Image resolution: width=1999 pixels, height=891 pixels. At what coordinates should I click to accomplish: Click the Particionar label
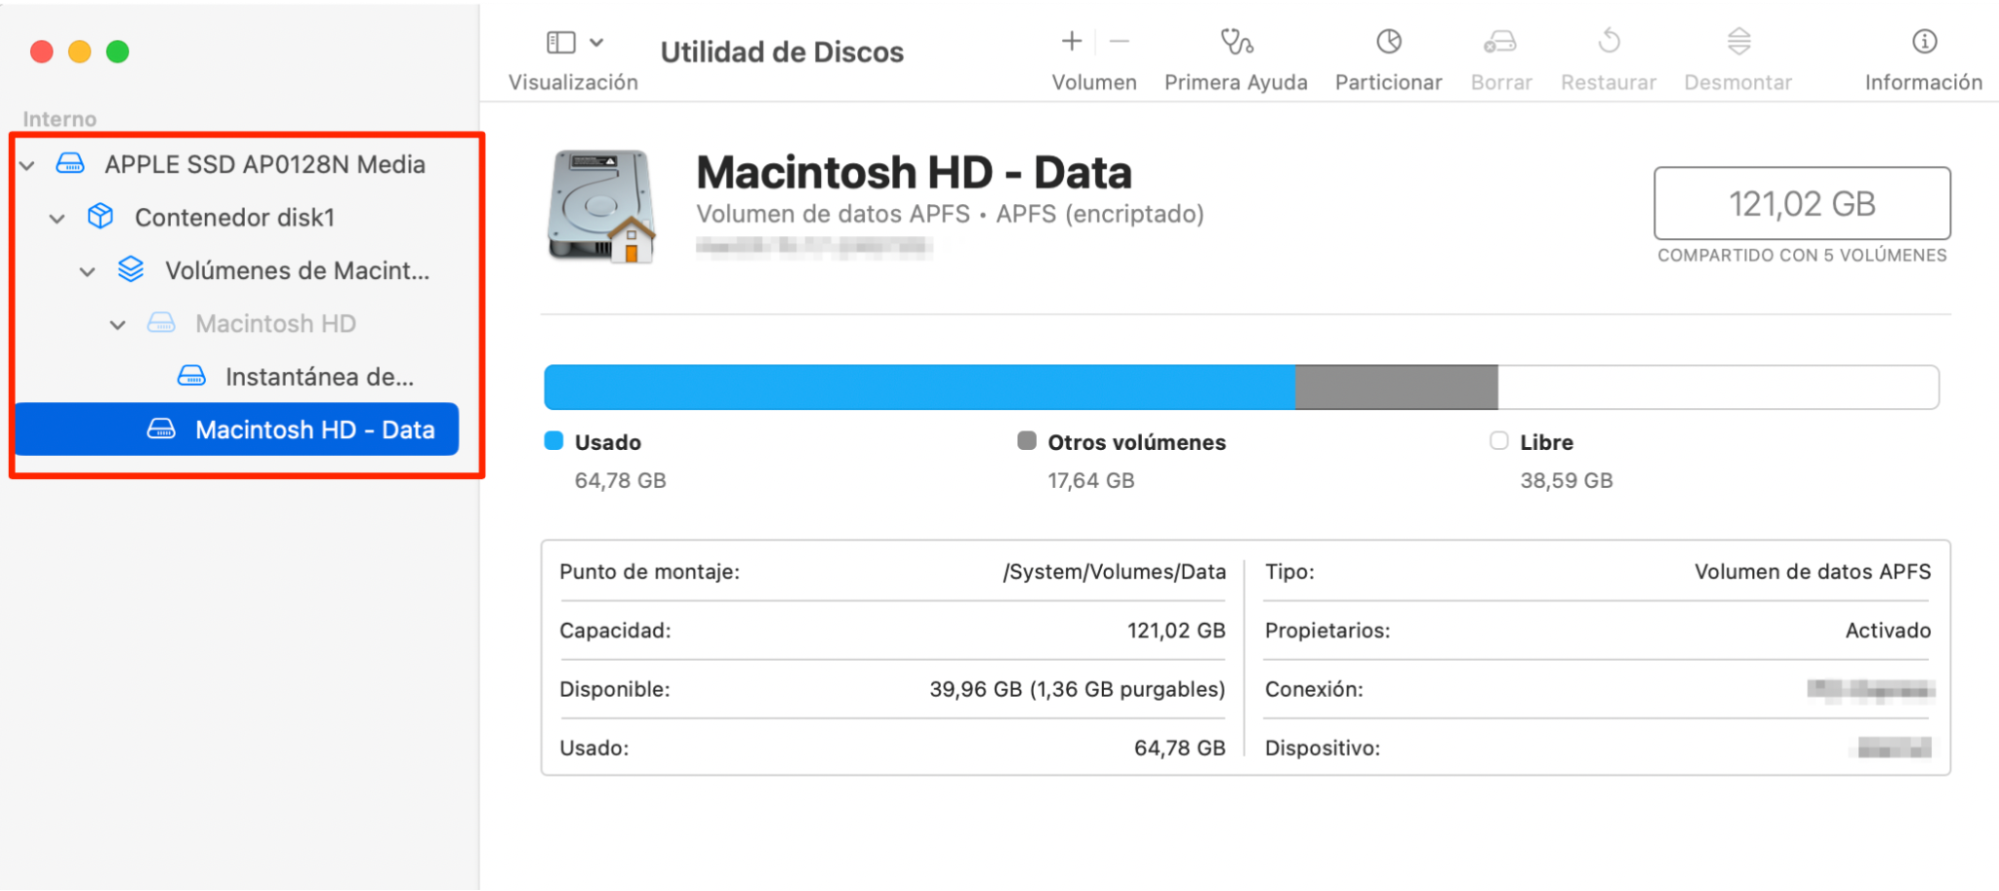click(1389, 82)
